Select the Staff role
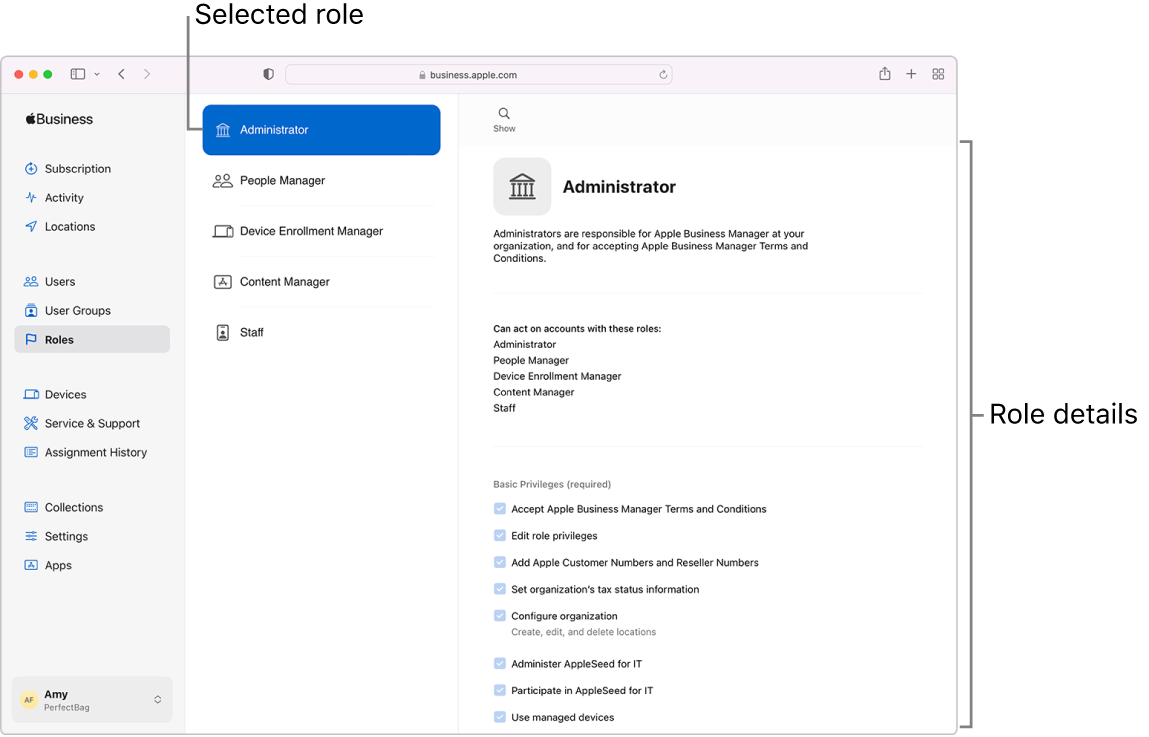This screenshot has height=737, width=1149. (251, 332)
